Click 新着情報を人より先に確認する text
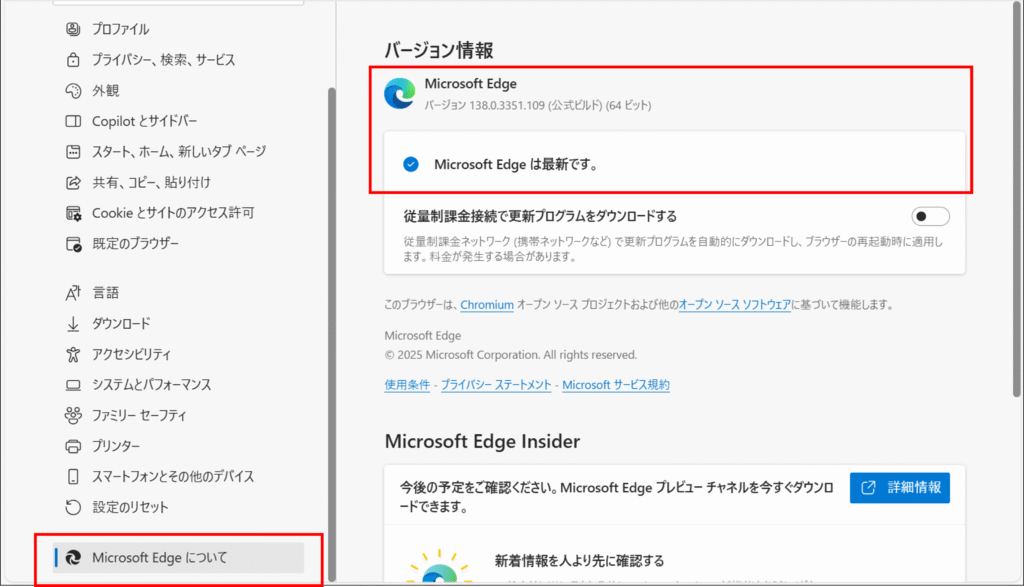The height and width of the screenshot is (587, 1024). pos(579,561)
